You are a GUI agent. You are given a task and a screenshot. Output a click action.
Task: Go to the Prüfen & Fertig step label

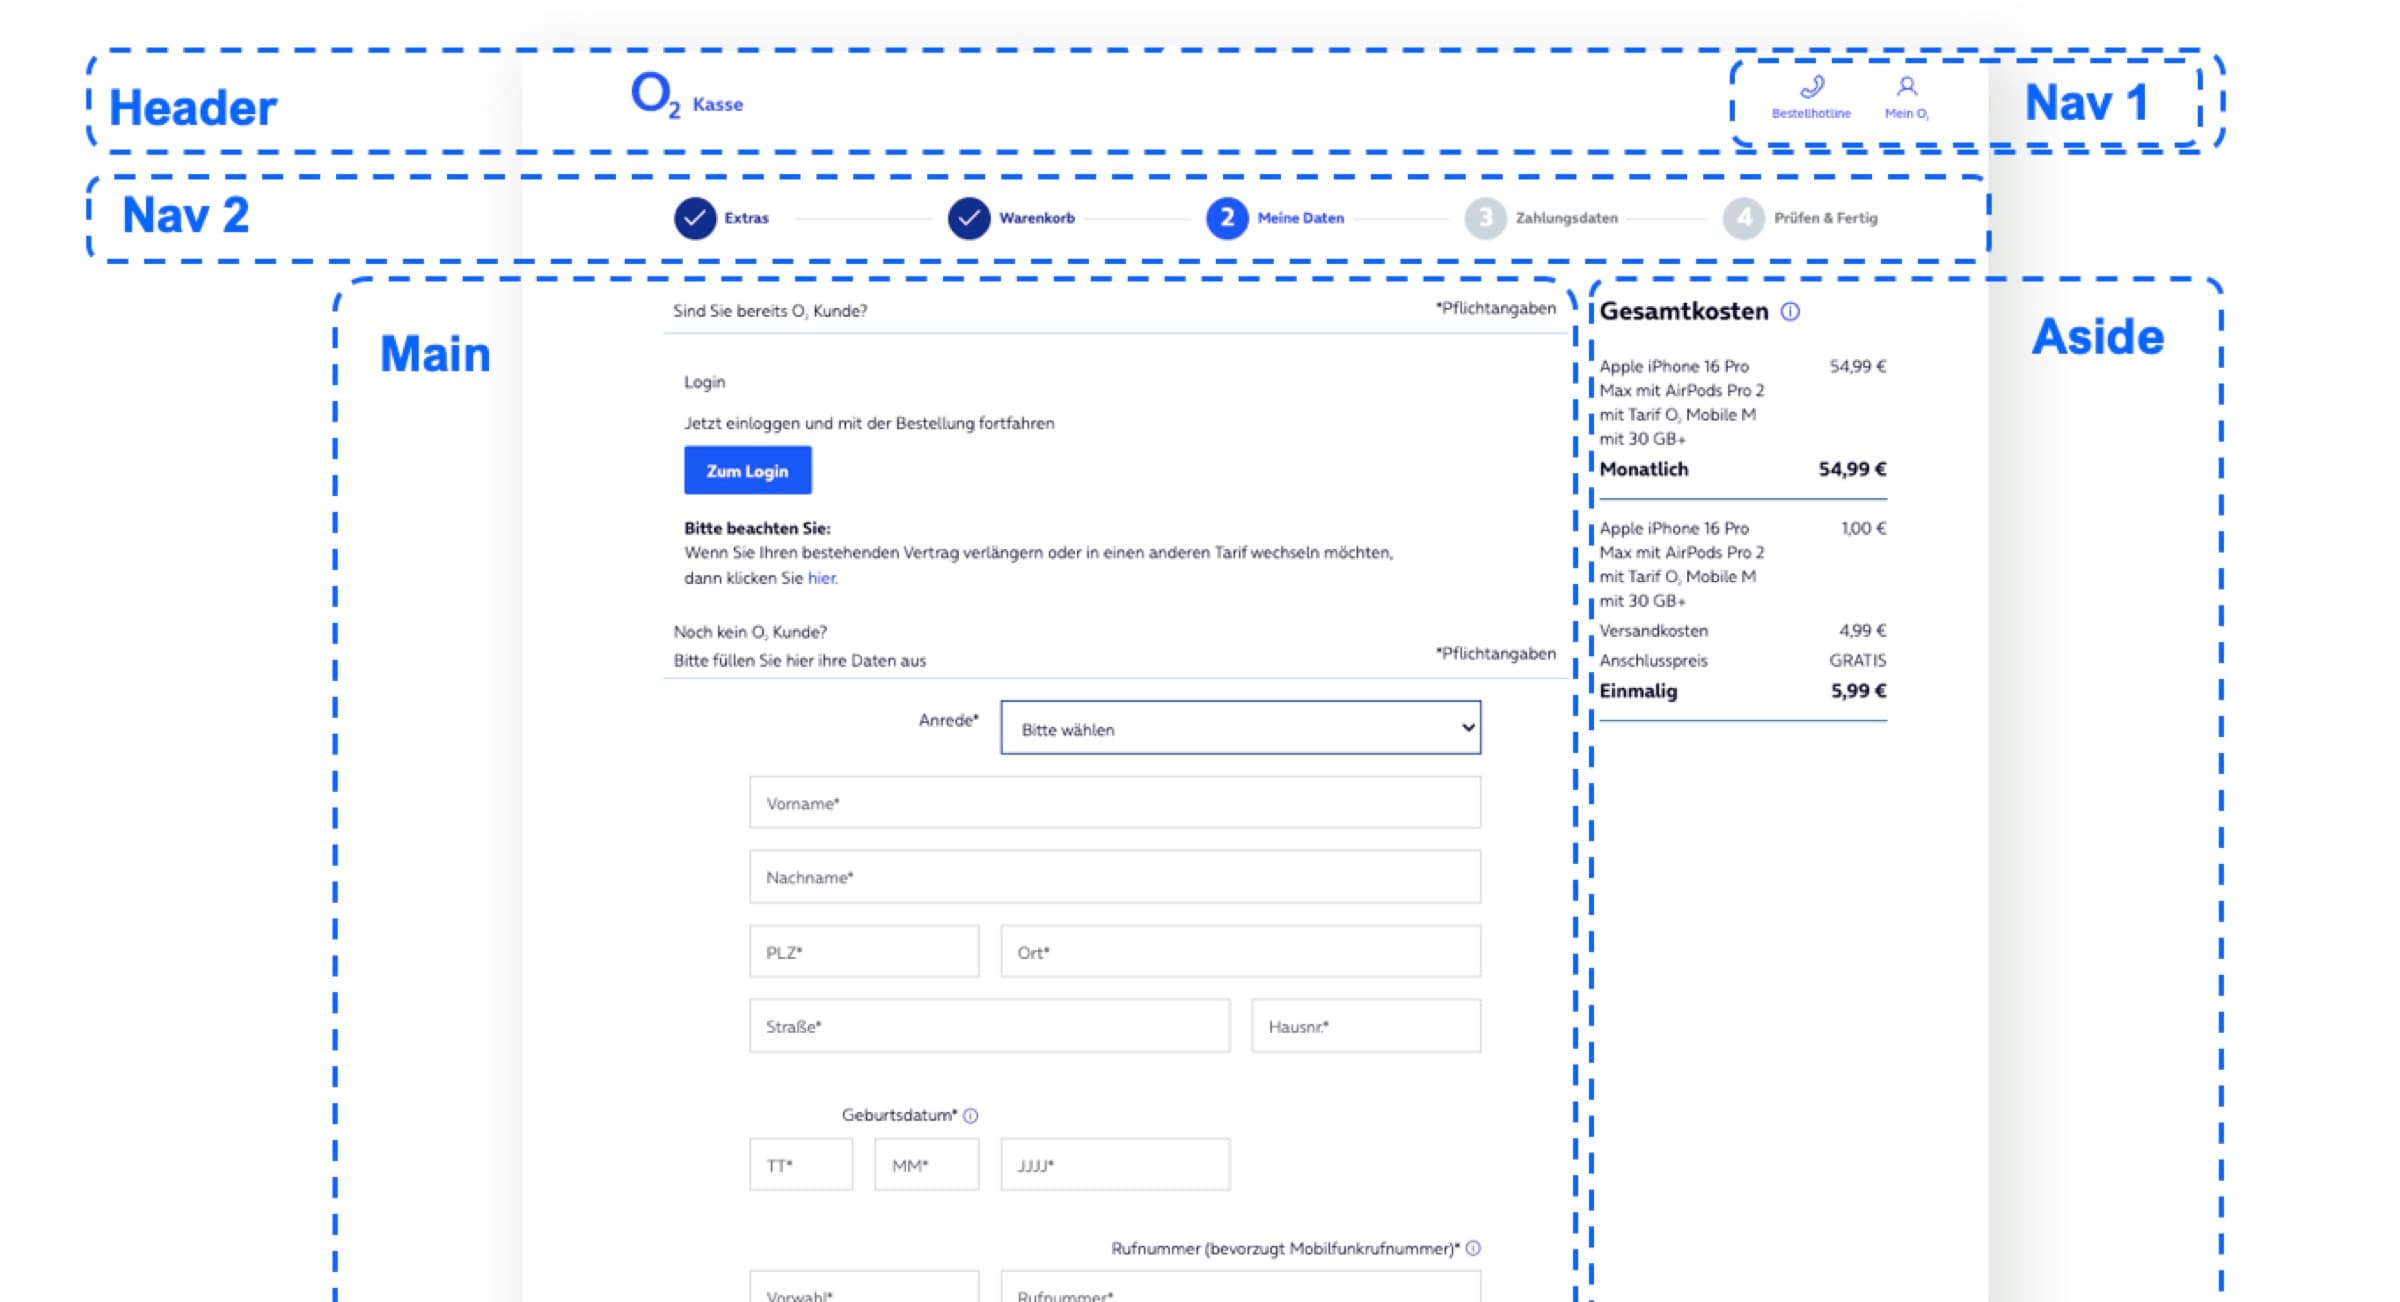[x=1825, y=218]
